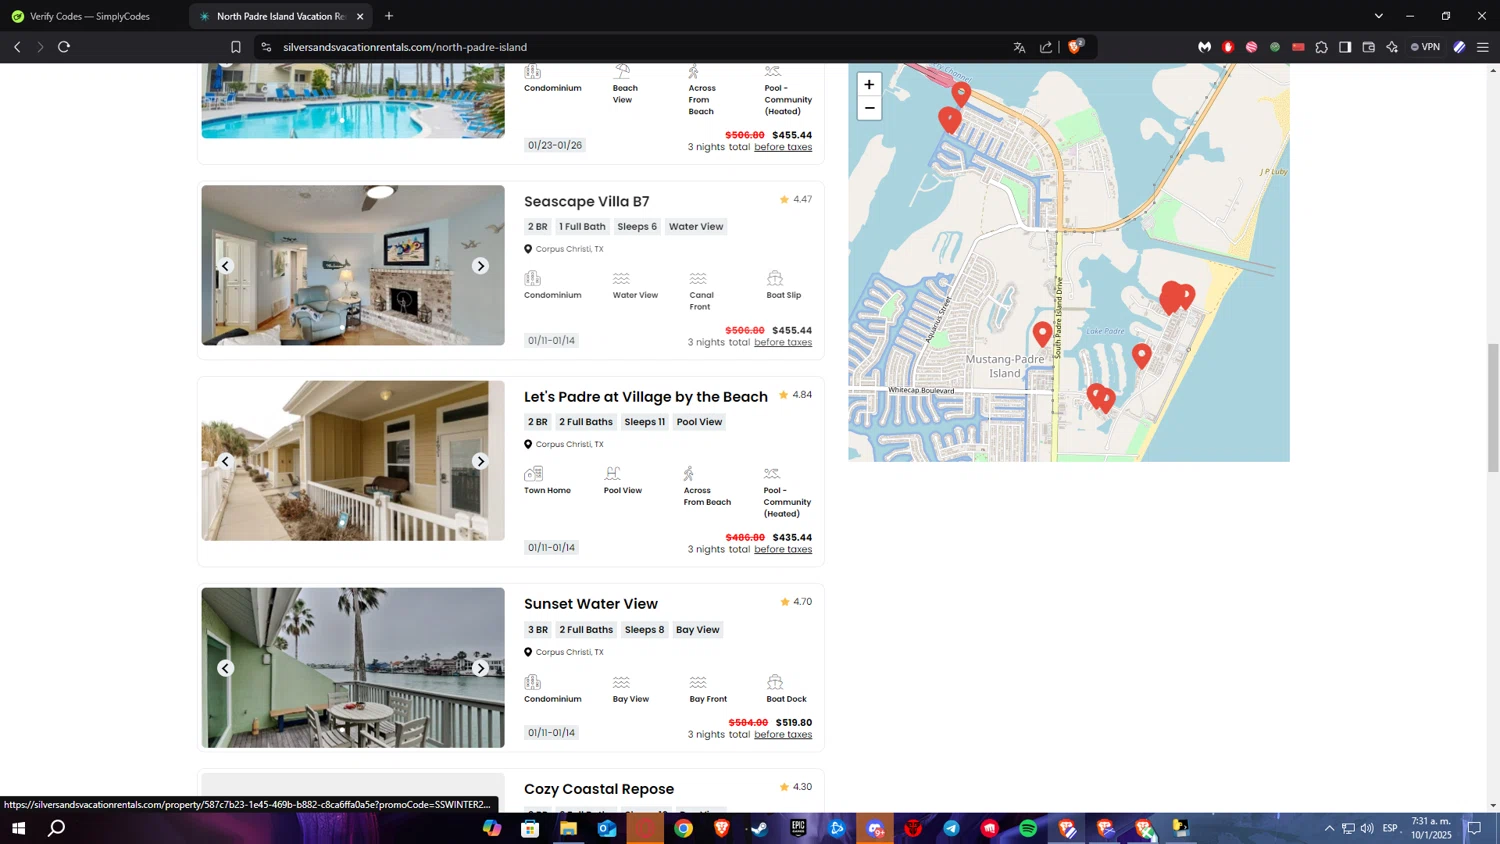Click the Bay View tag on Sunset Water View
The width and height of the screenshot is (1500, 844).
tap(698, 630)
